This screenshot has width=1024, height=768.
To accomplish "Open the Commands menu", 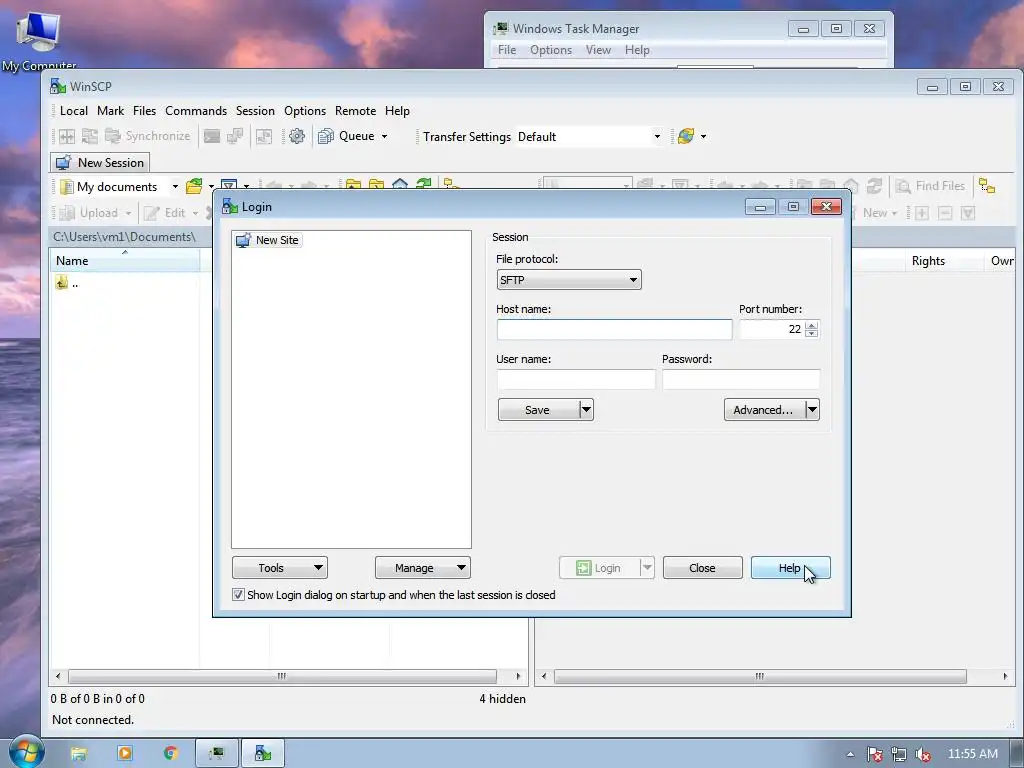I will coord(196,111).
